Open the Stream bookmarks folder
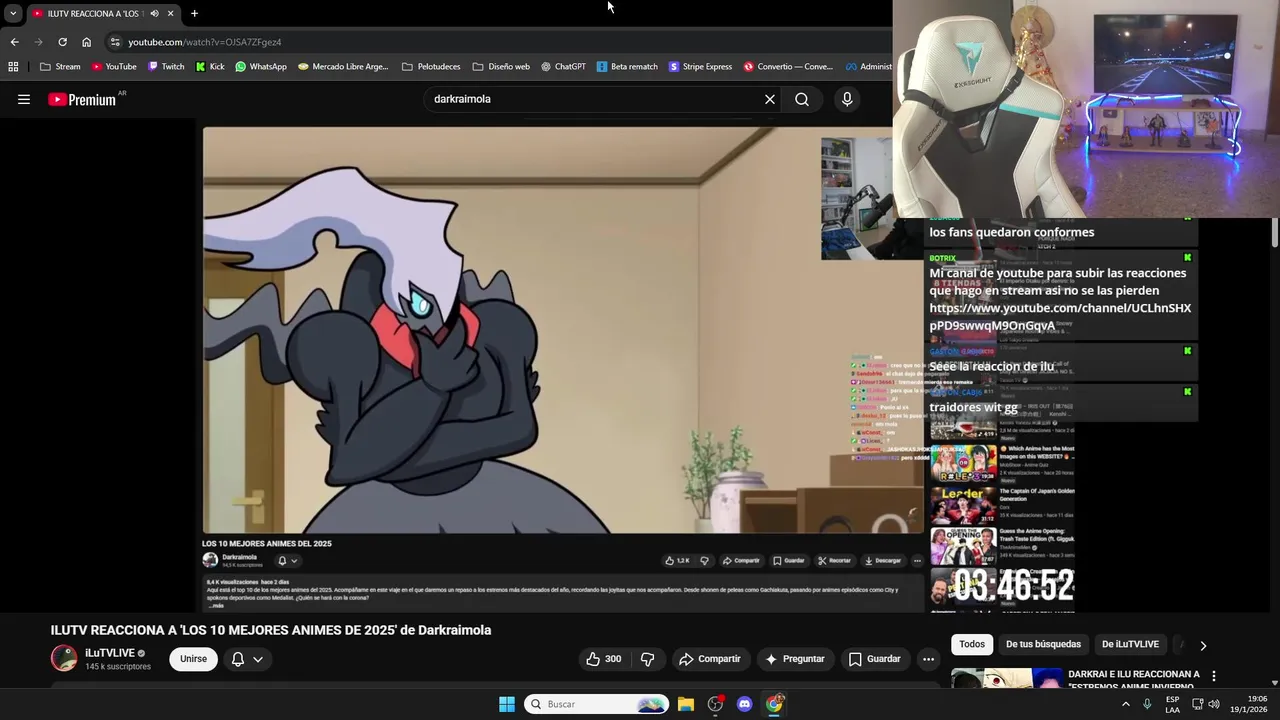The height and width of the screenshot is (720, 1280). pos(60,67)
